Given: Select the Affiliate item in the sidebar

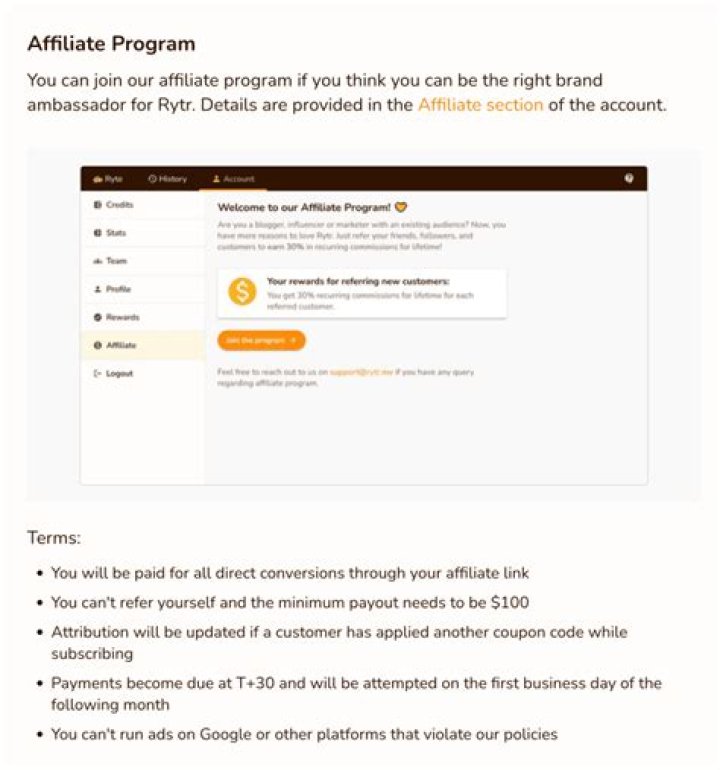Looking at the screenshot, I should click(120, 345).
